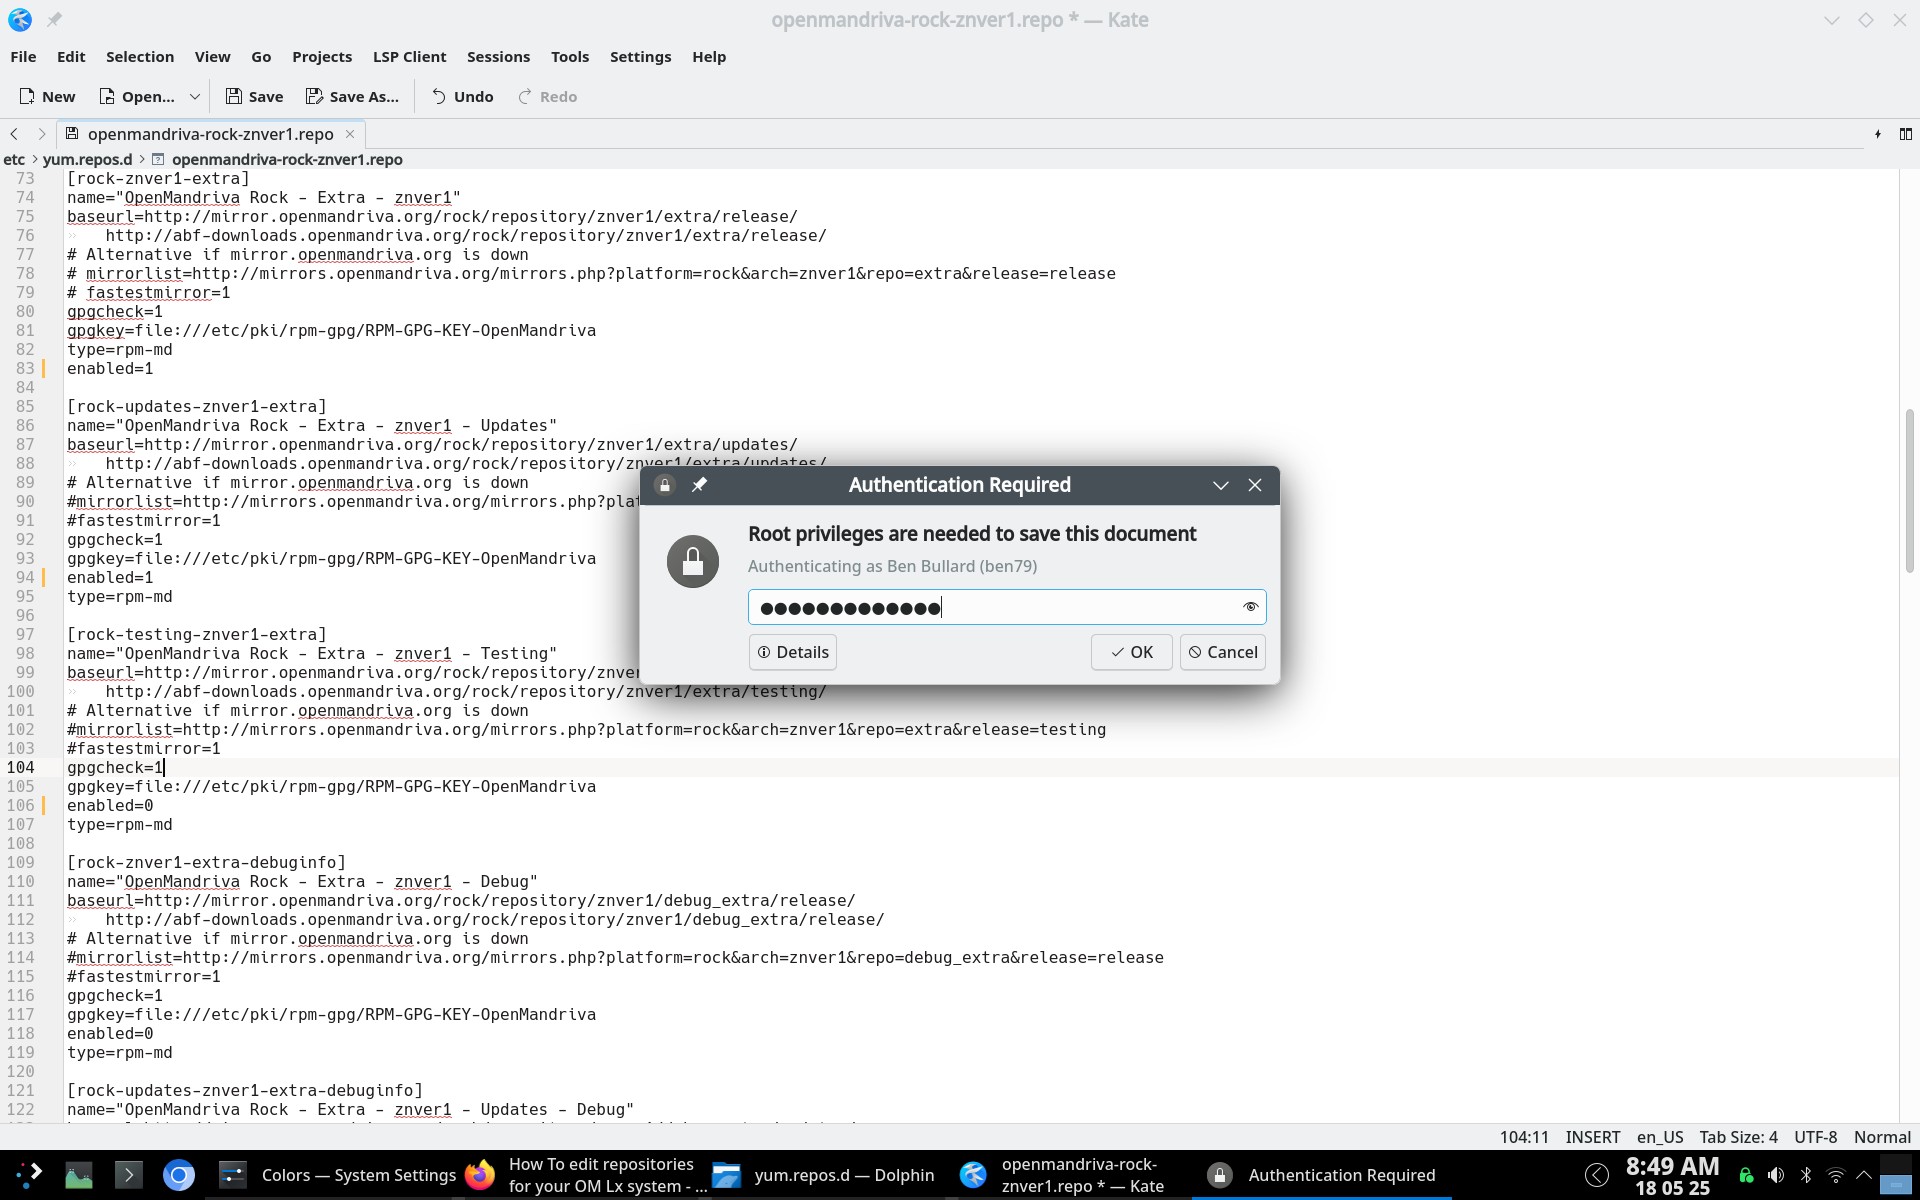Click Cancel in Authentication Required dialog
The height and width of the screenshot is (1200, 1920).
tap(1222, 652)
